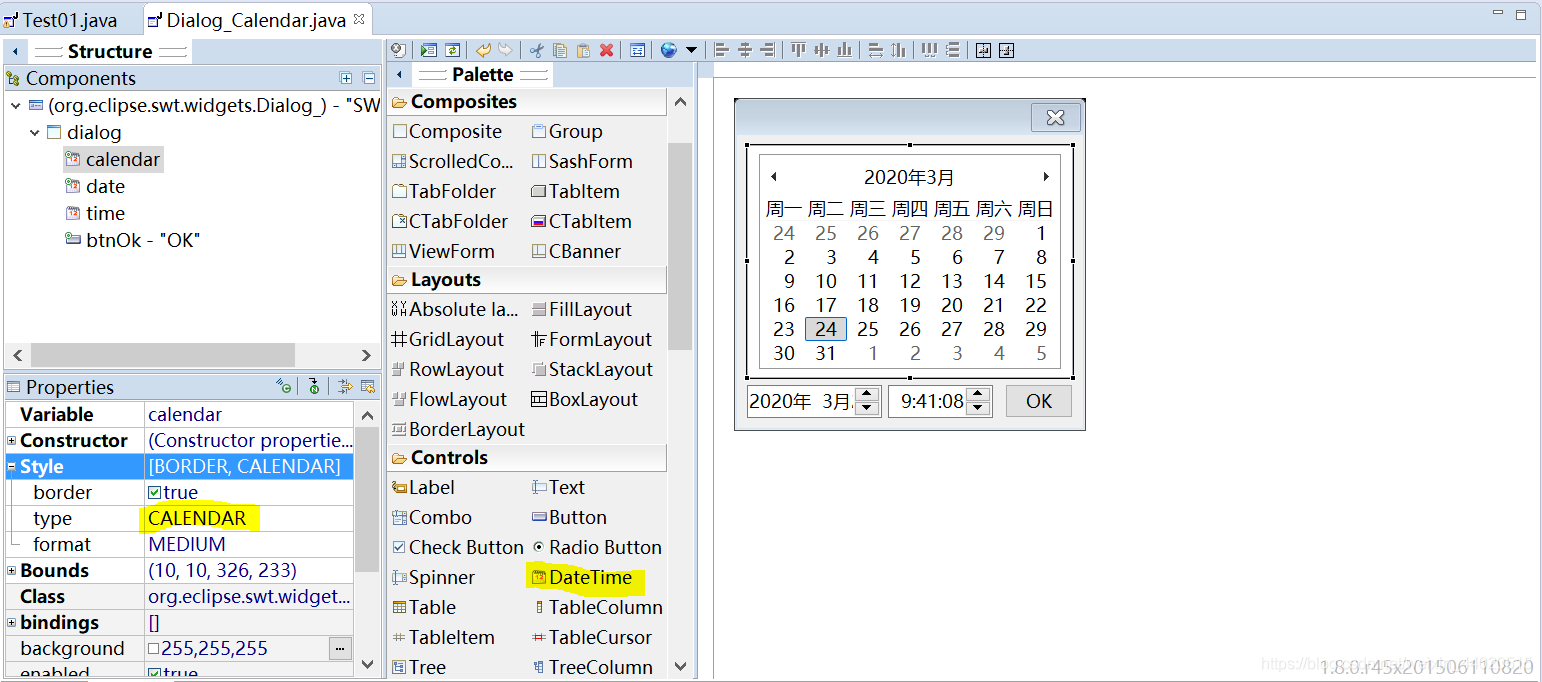Click the Center vertically in window icon
The height and width of the screenshot is (682, 1542).
pos(1007,50)
